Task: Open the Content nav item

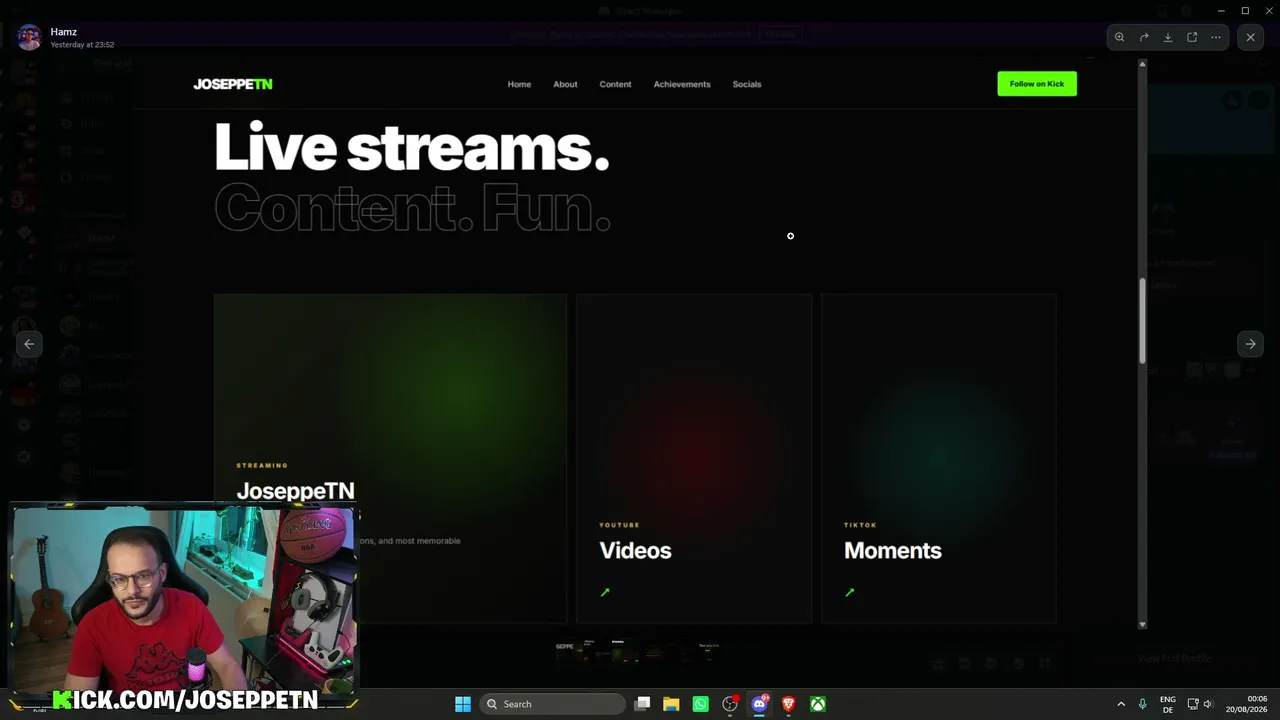Action: [x=615, y=84]
